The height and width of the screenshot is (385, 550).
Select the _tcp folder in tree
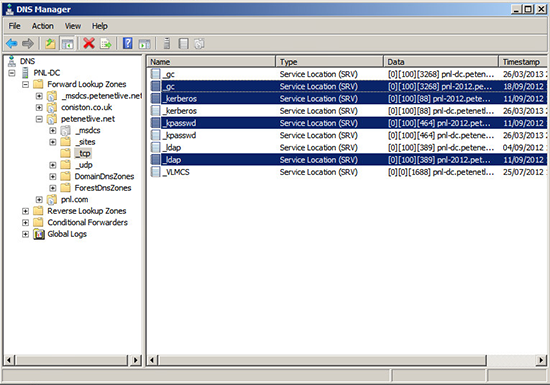[82, 153]
